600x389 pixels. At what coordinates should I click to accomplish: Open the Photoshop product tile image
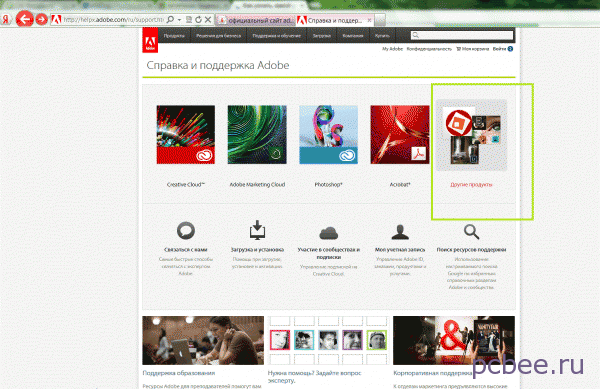pyautogui.click(x=328, y=135)
